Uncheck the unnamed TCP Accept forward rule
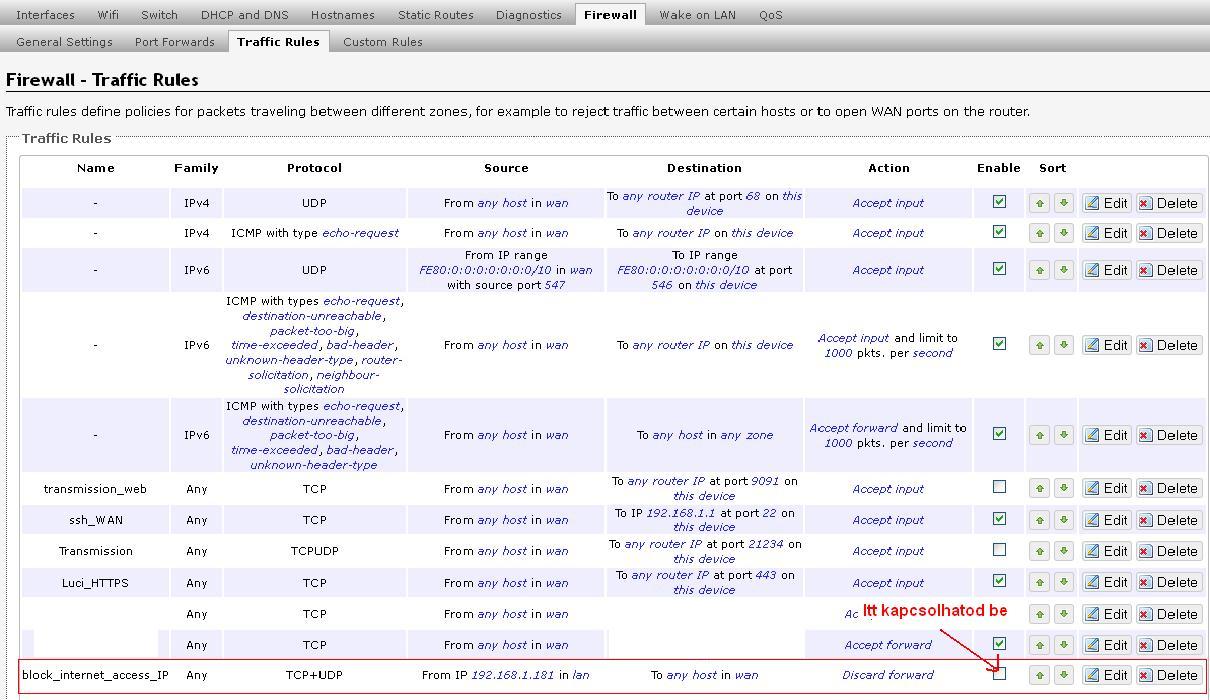1210x700 pixels. 999,643
